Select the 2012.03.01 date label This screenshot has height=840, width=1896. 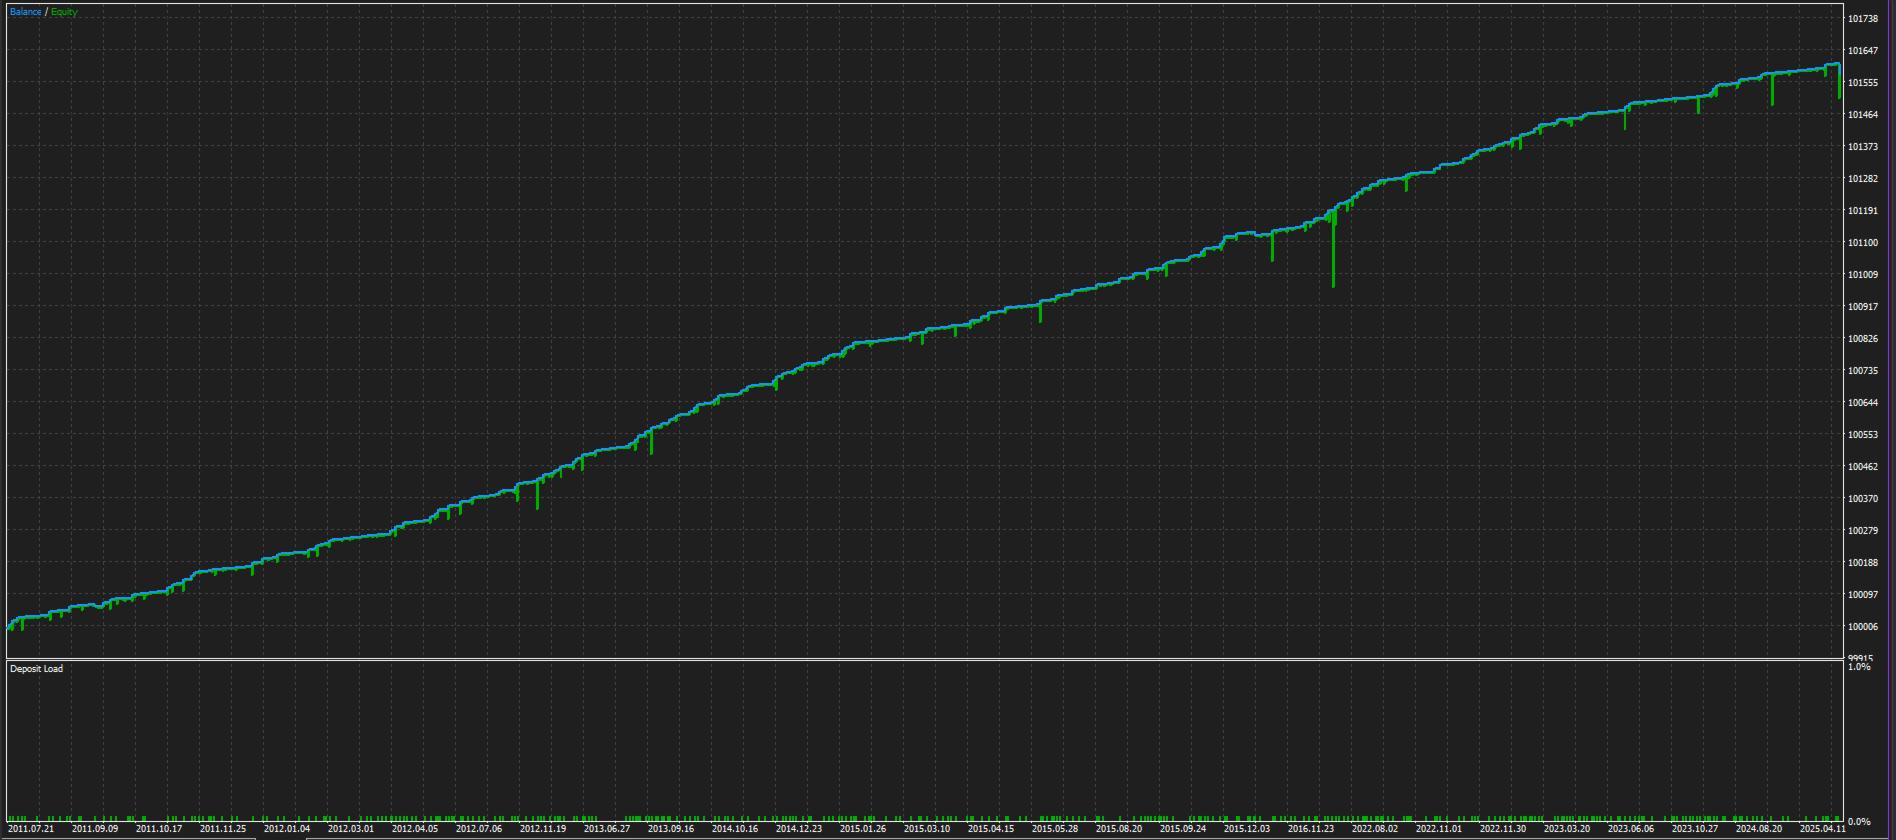[x=351, y=829]
